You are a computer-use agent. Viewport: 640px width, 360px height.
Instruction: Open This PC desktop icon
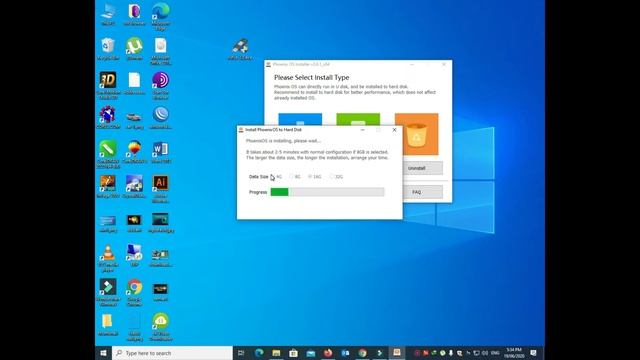(108, 14)
